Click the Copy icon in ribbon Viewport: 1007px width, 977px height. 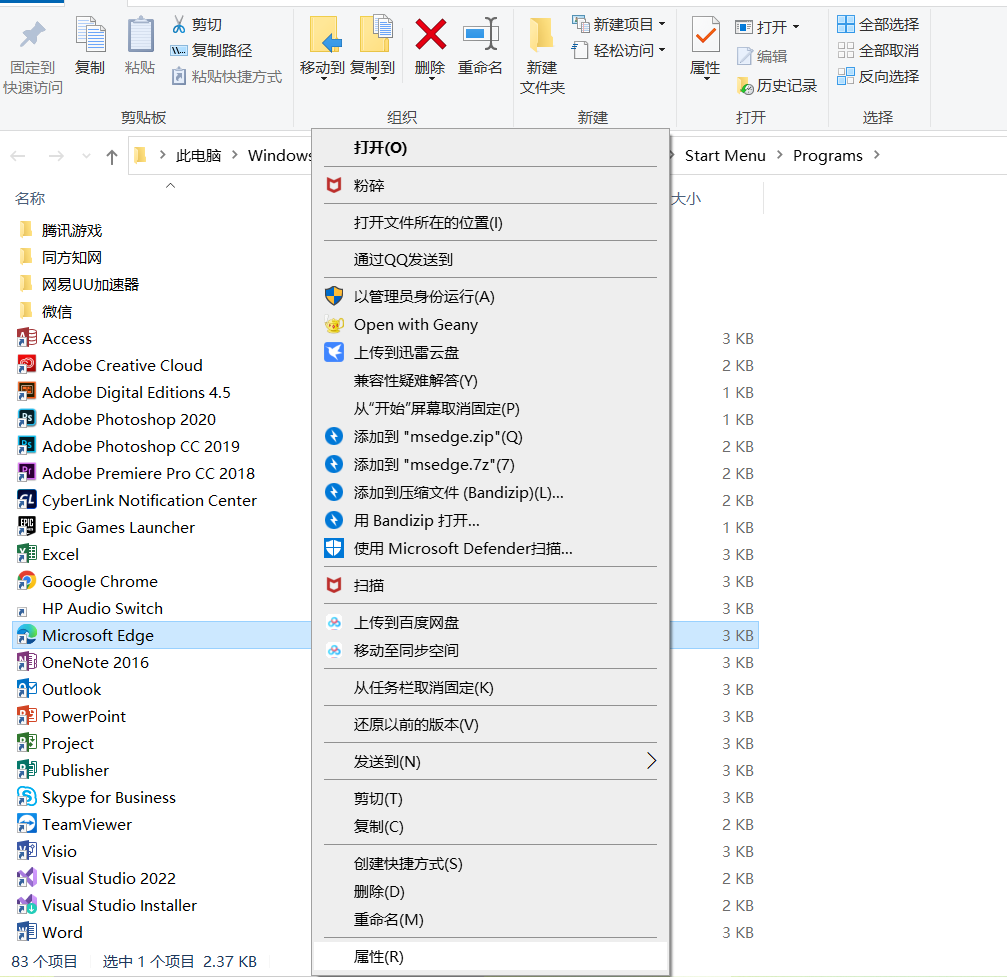coord(91,35)
